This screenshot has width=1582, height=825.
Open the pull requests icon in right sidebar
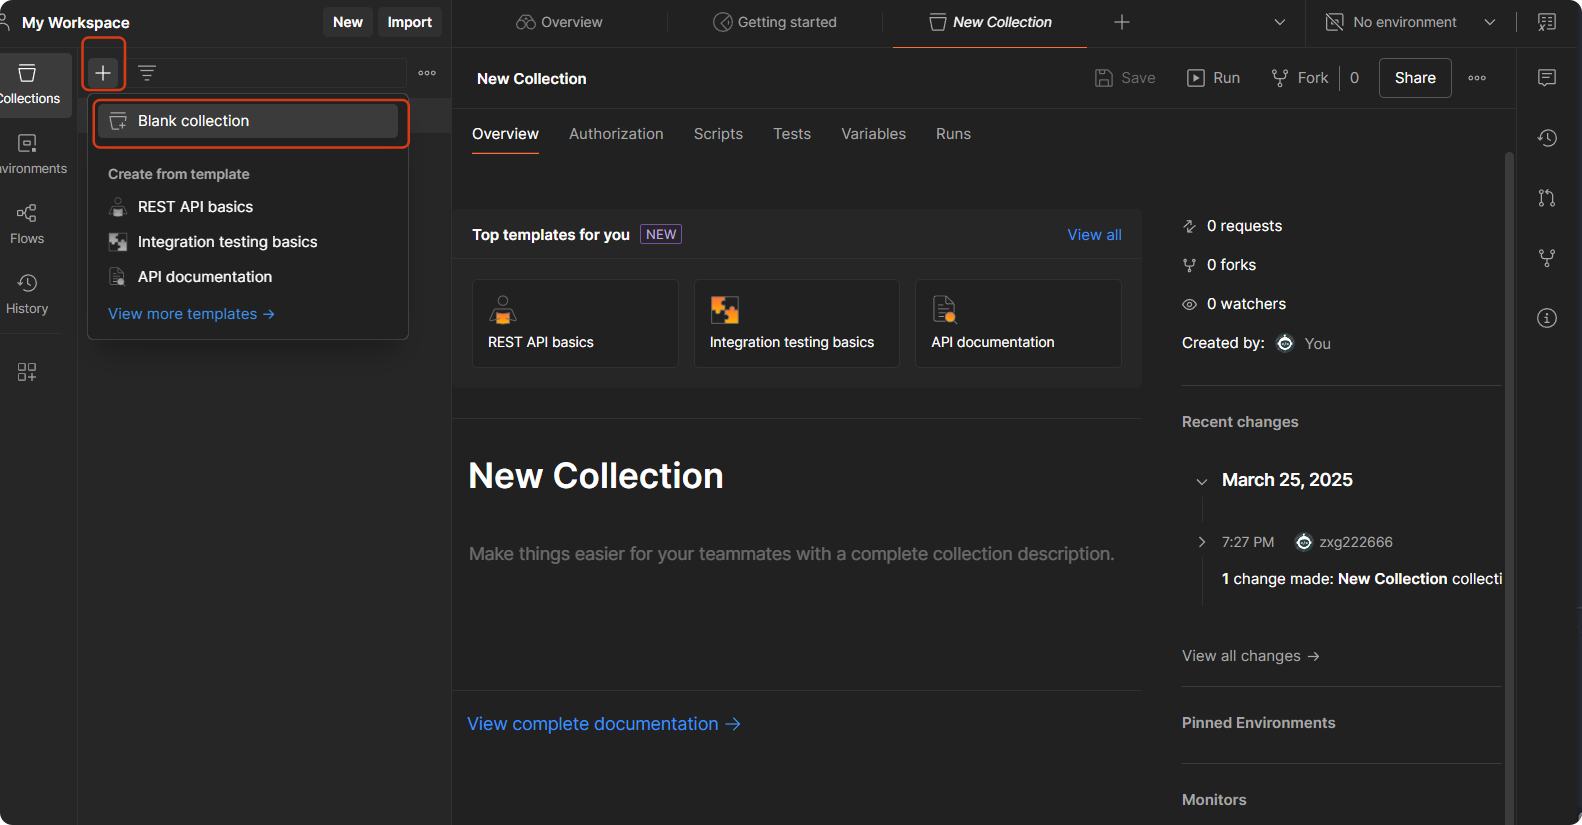pos(1547,198)
